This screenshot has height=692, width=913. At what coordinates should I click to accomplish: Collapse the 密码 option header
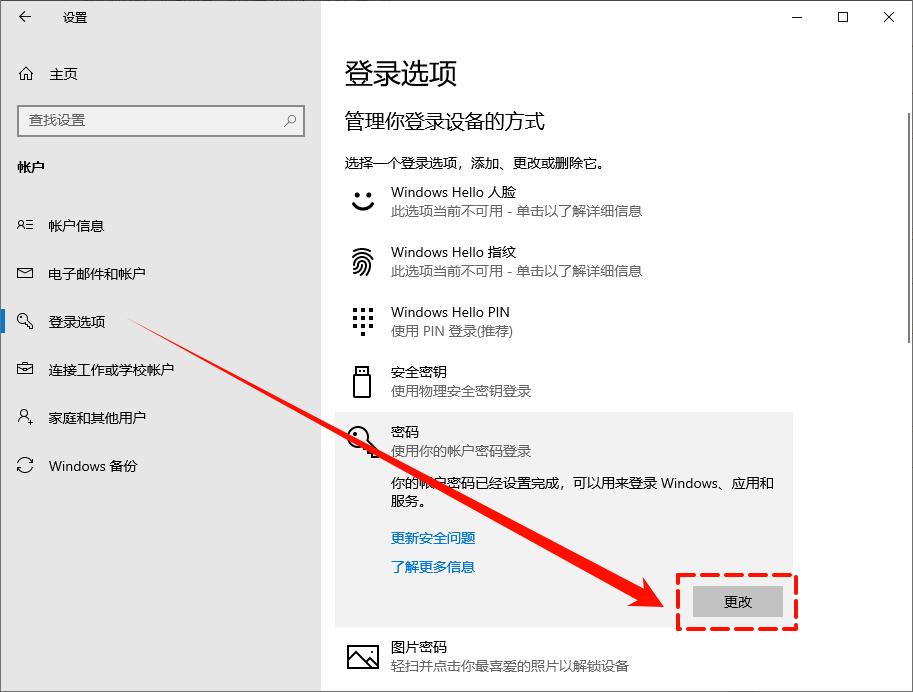click(x=564, y=441)
